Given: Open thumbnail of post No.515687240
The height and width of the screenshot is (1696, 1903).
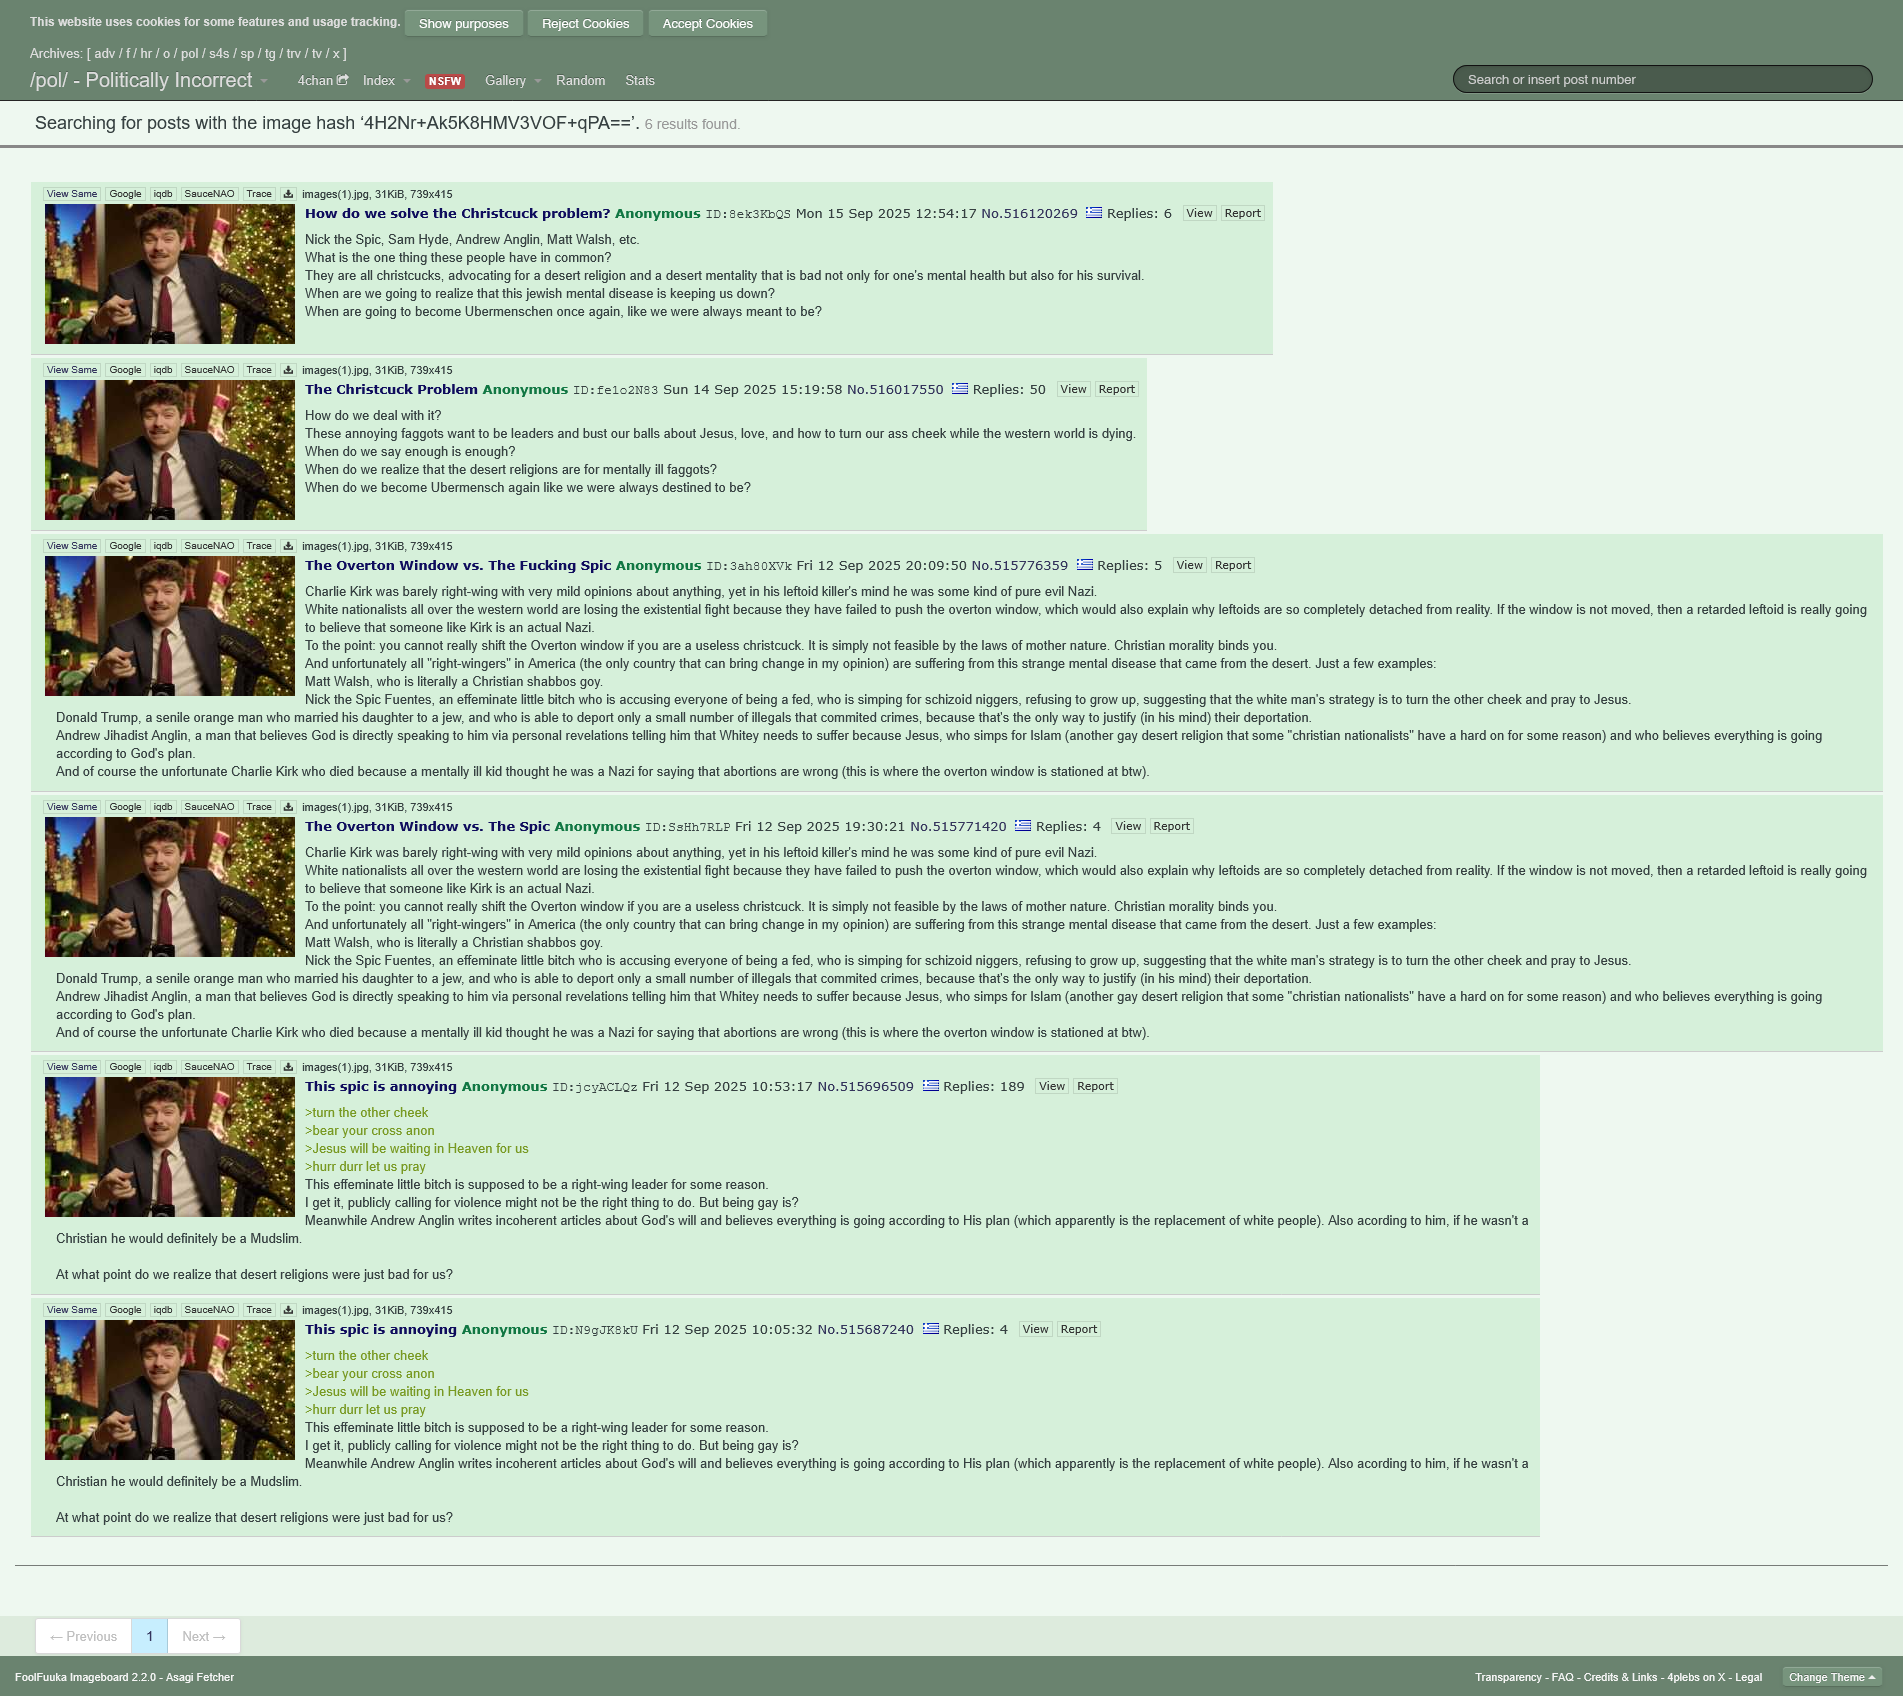Looking at the screenshot, I should [x=170, y=1390].
